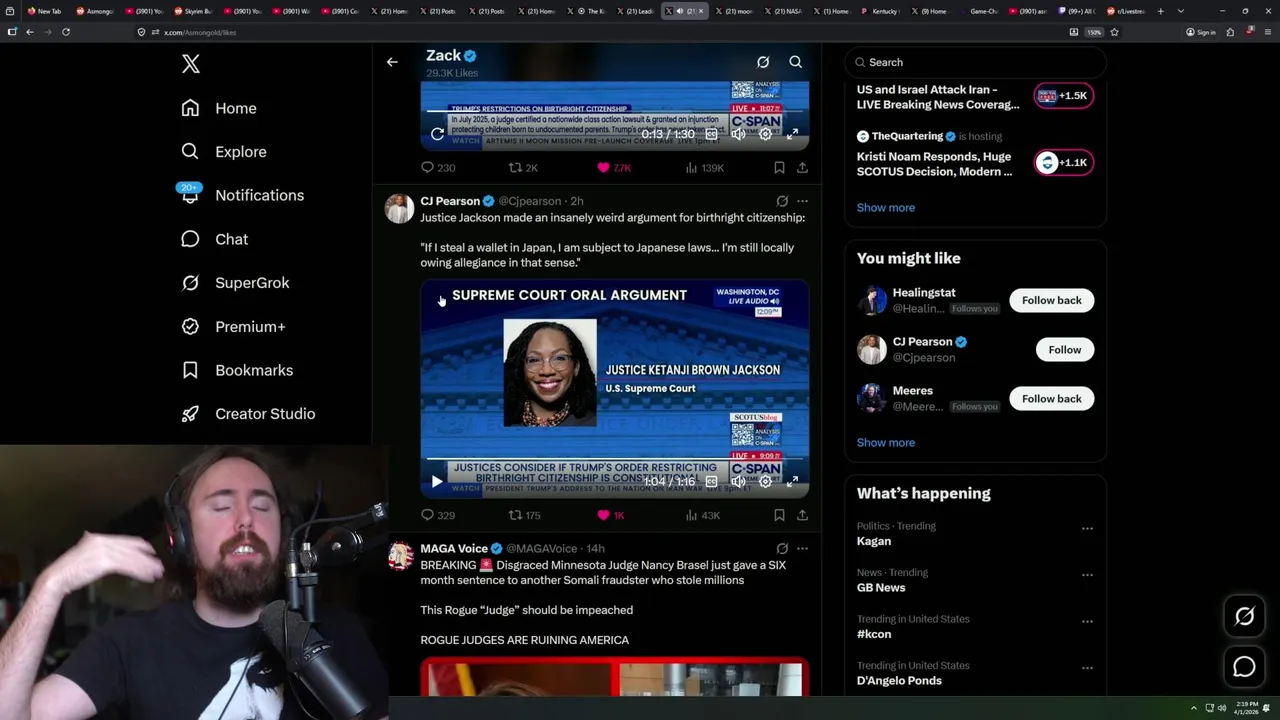Open settings on Justice Jackson video
The image size is (1280, 720).
point(765,481)
